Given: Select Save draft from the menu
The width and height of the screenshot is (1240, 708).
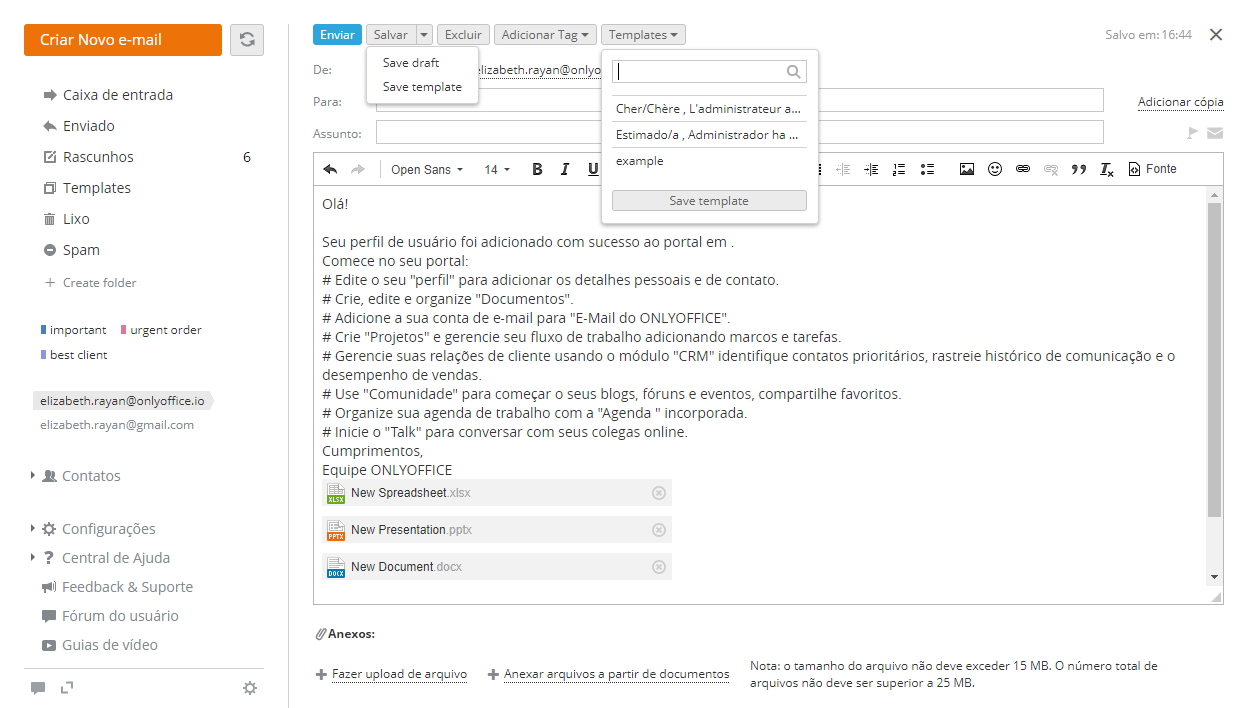Looking at the screenshot, I should (411, 63).
